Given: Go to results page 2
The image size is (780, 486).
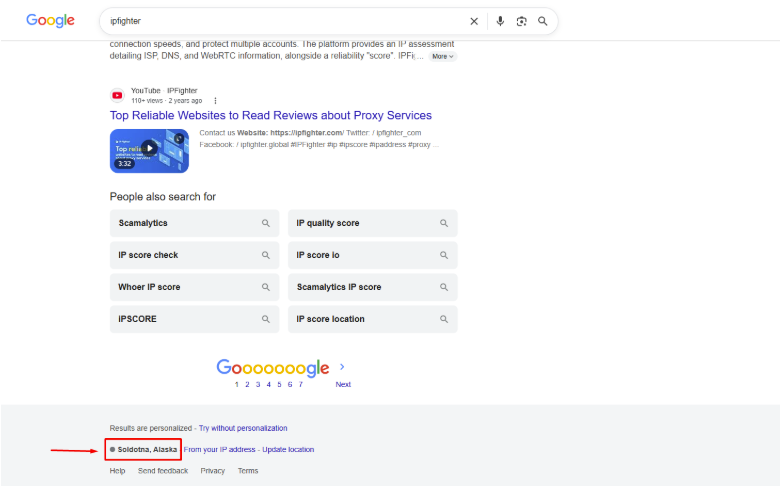Looking at the screenshot, I should (x=247, y=384).
